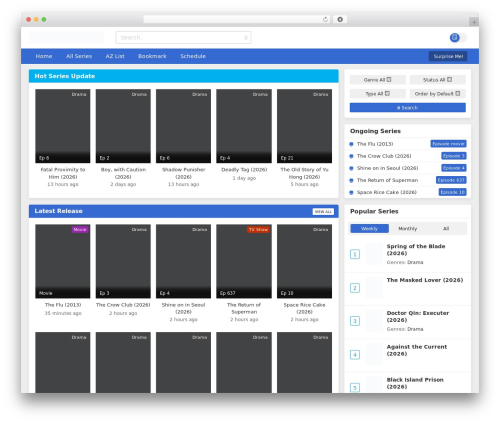Open the Type All dropdown
The height and width of the screenshot is (423, 500).
point(378,94)
